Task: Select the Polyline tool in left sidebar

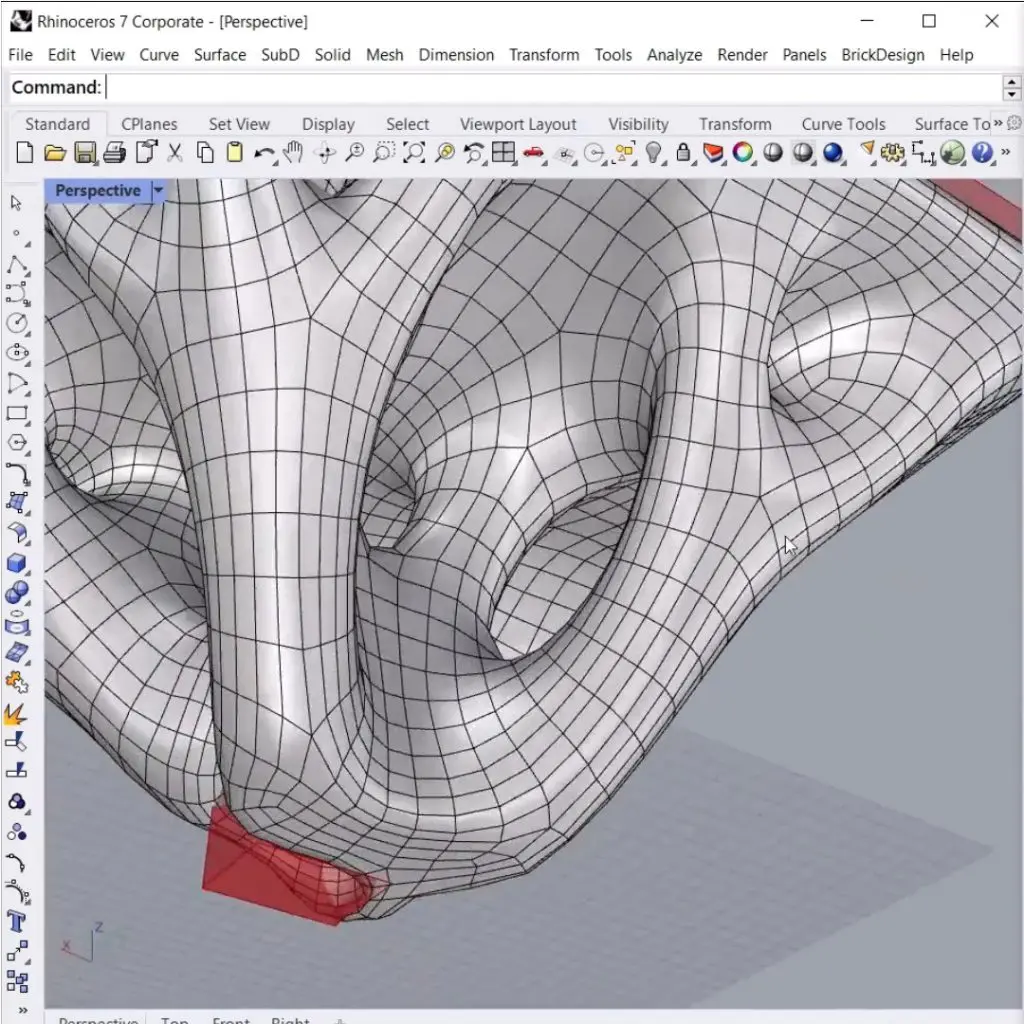Action: click(17, 264)
